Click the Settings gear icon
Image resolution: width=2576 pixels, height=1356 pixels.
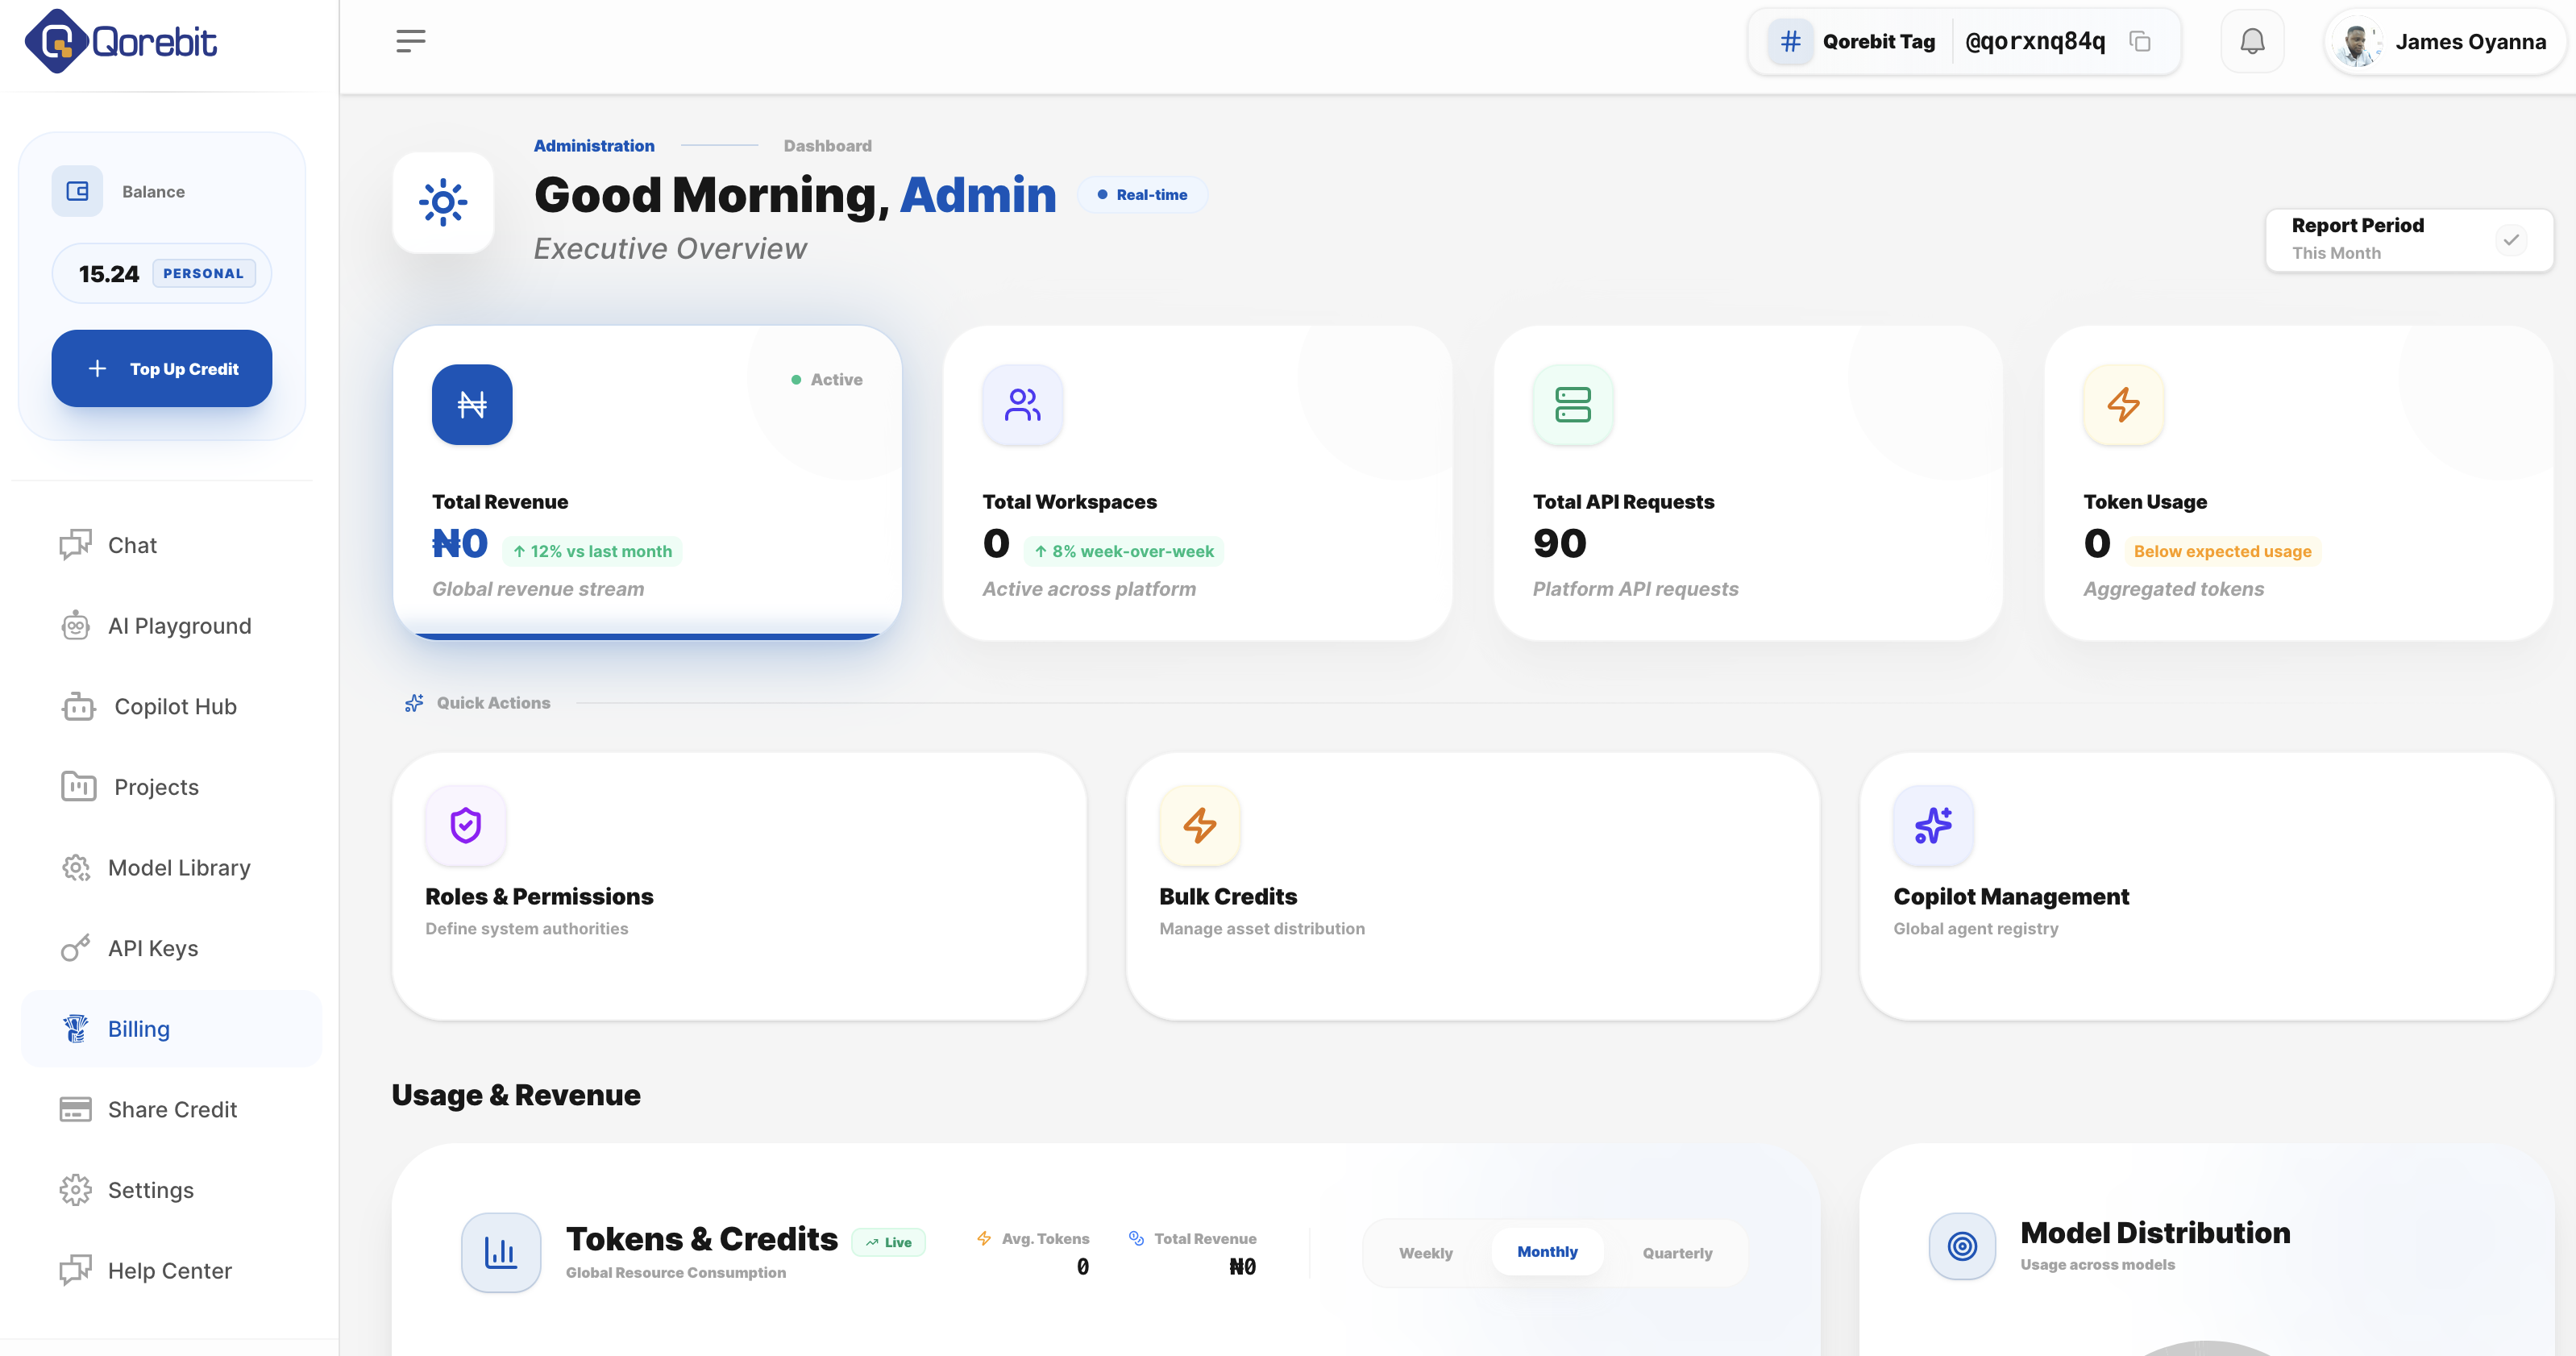pos(75,1190)
